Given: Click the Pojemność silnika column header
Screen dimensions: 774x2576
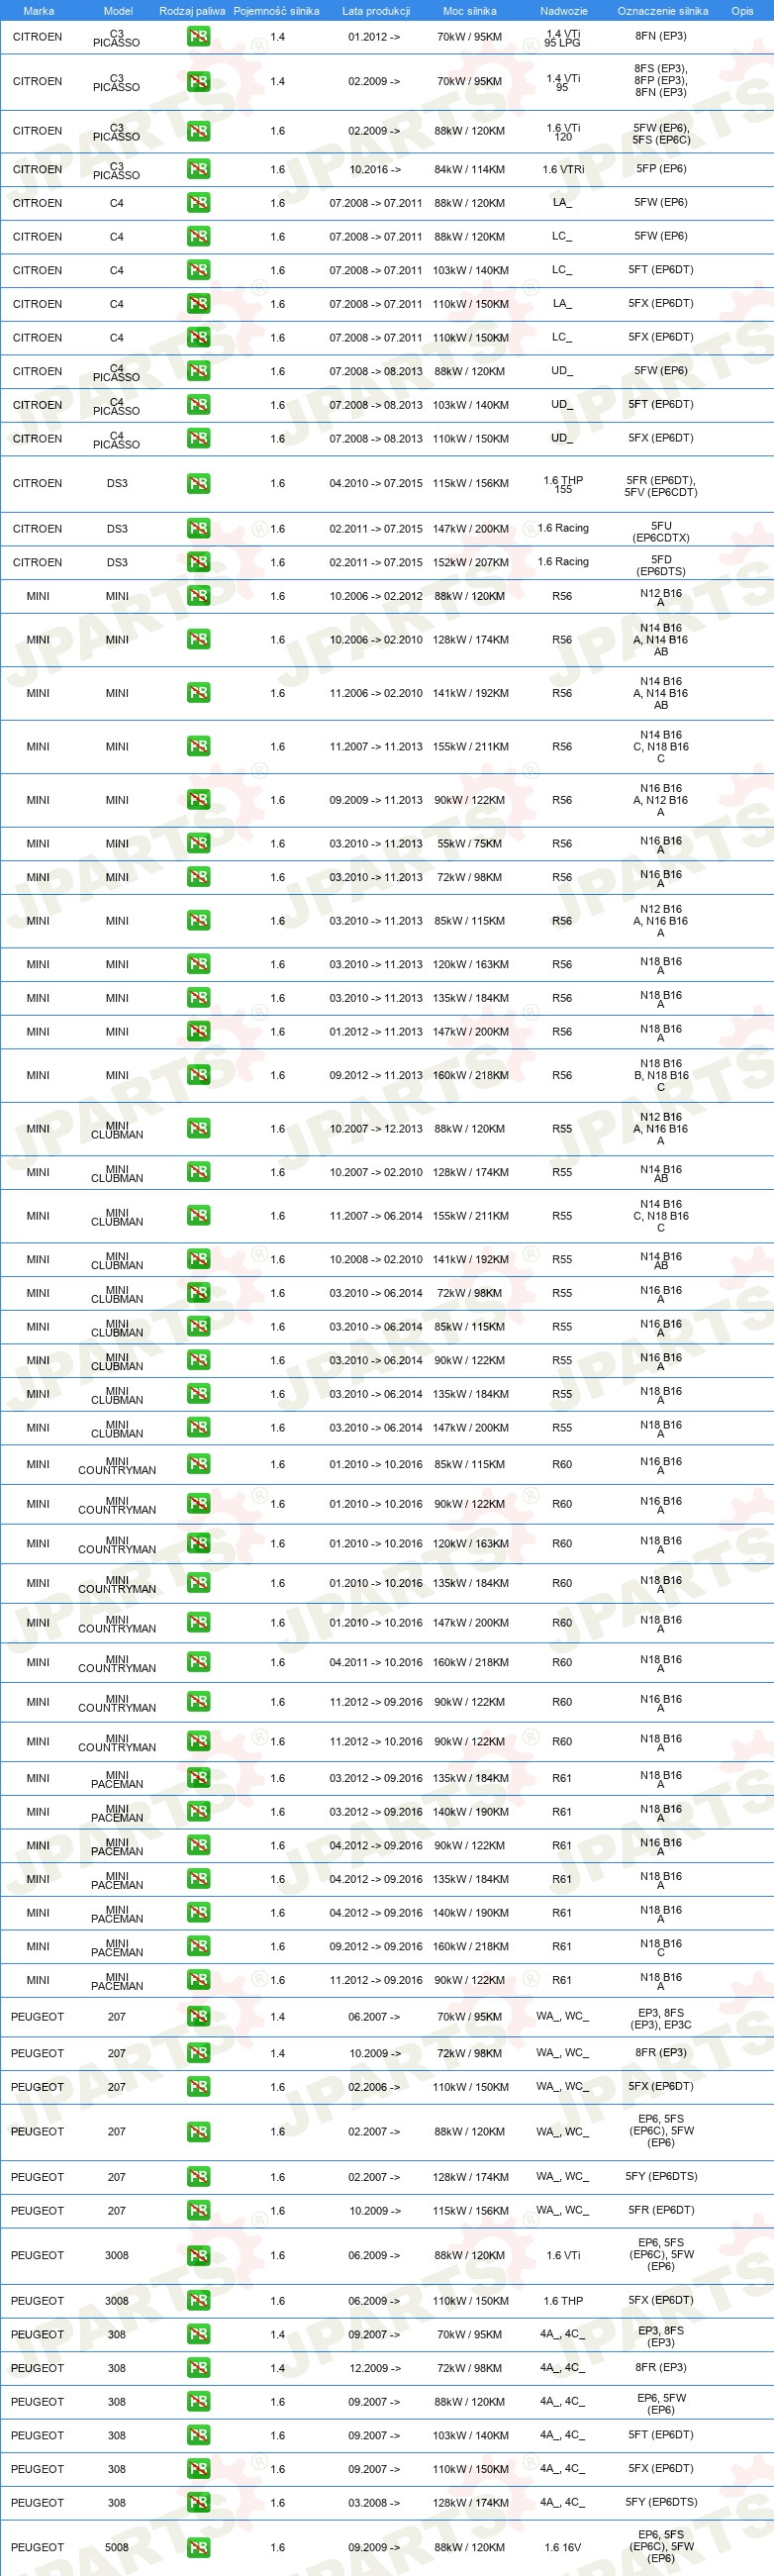Looking at the screenshot, I should 276,11.
